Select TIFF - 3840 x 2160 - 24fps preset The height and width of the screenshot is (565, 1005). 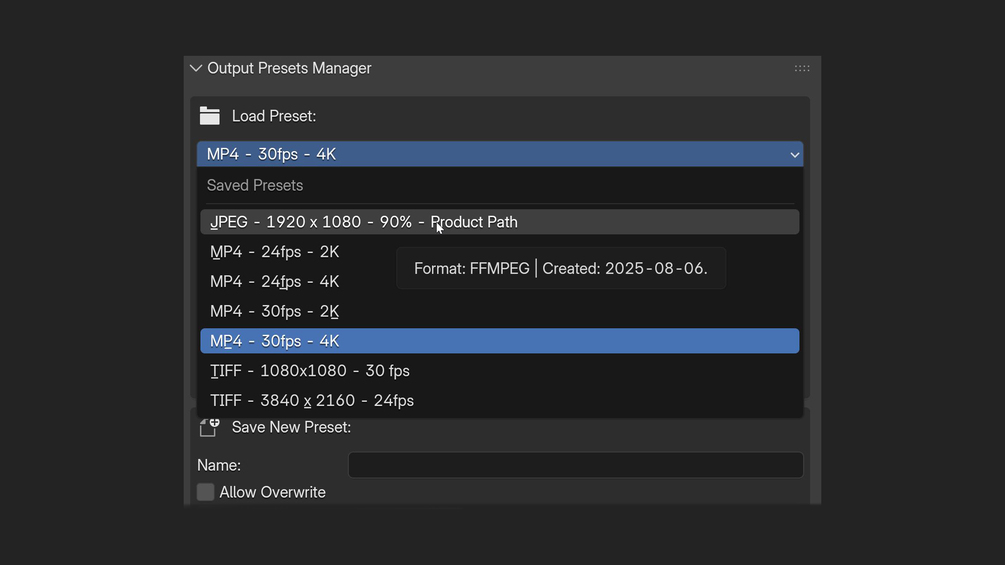point(312,401)
